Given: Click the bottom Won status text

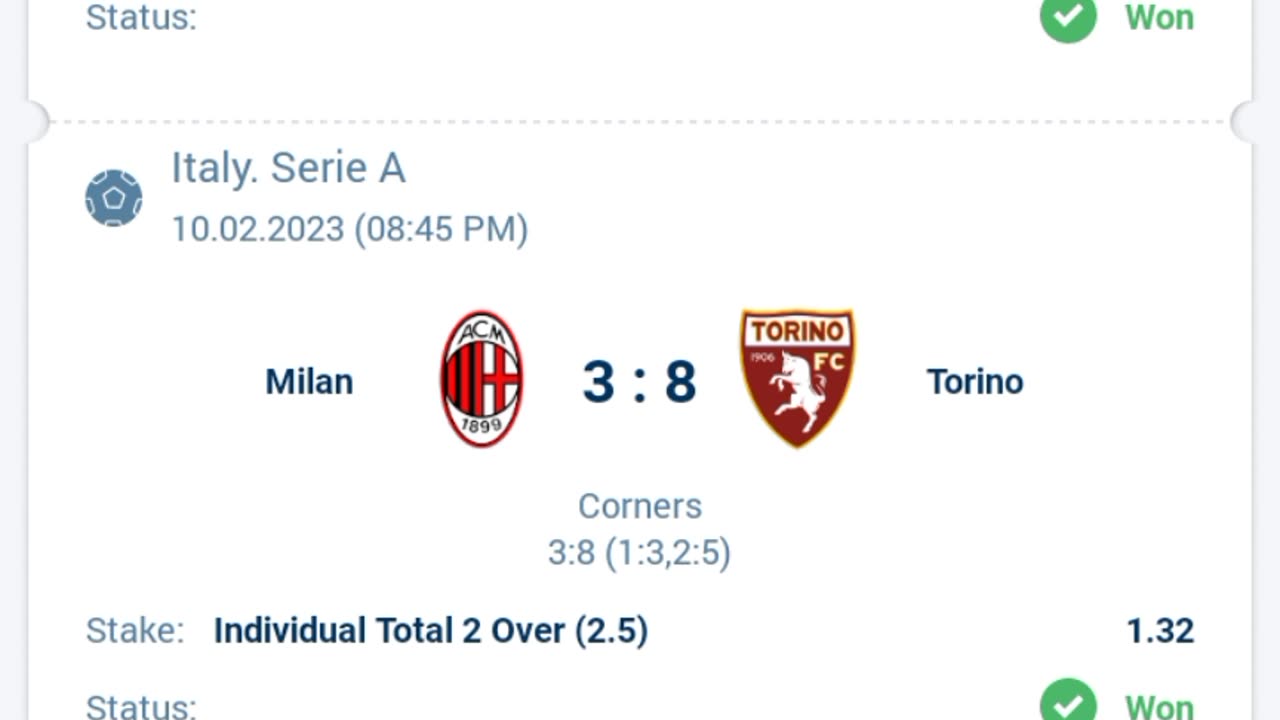Looking at the screenshot, I should pyautogui.click(x=1159, y=706).
